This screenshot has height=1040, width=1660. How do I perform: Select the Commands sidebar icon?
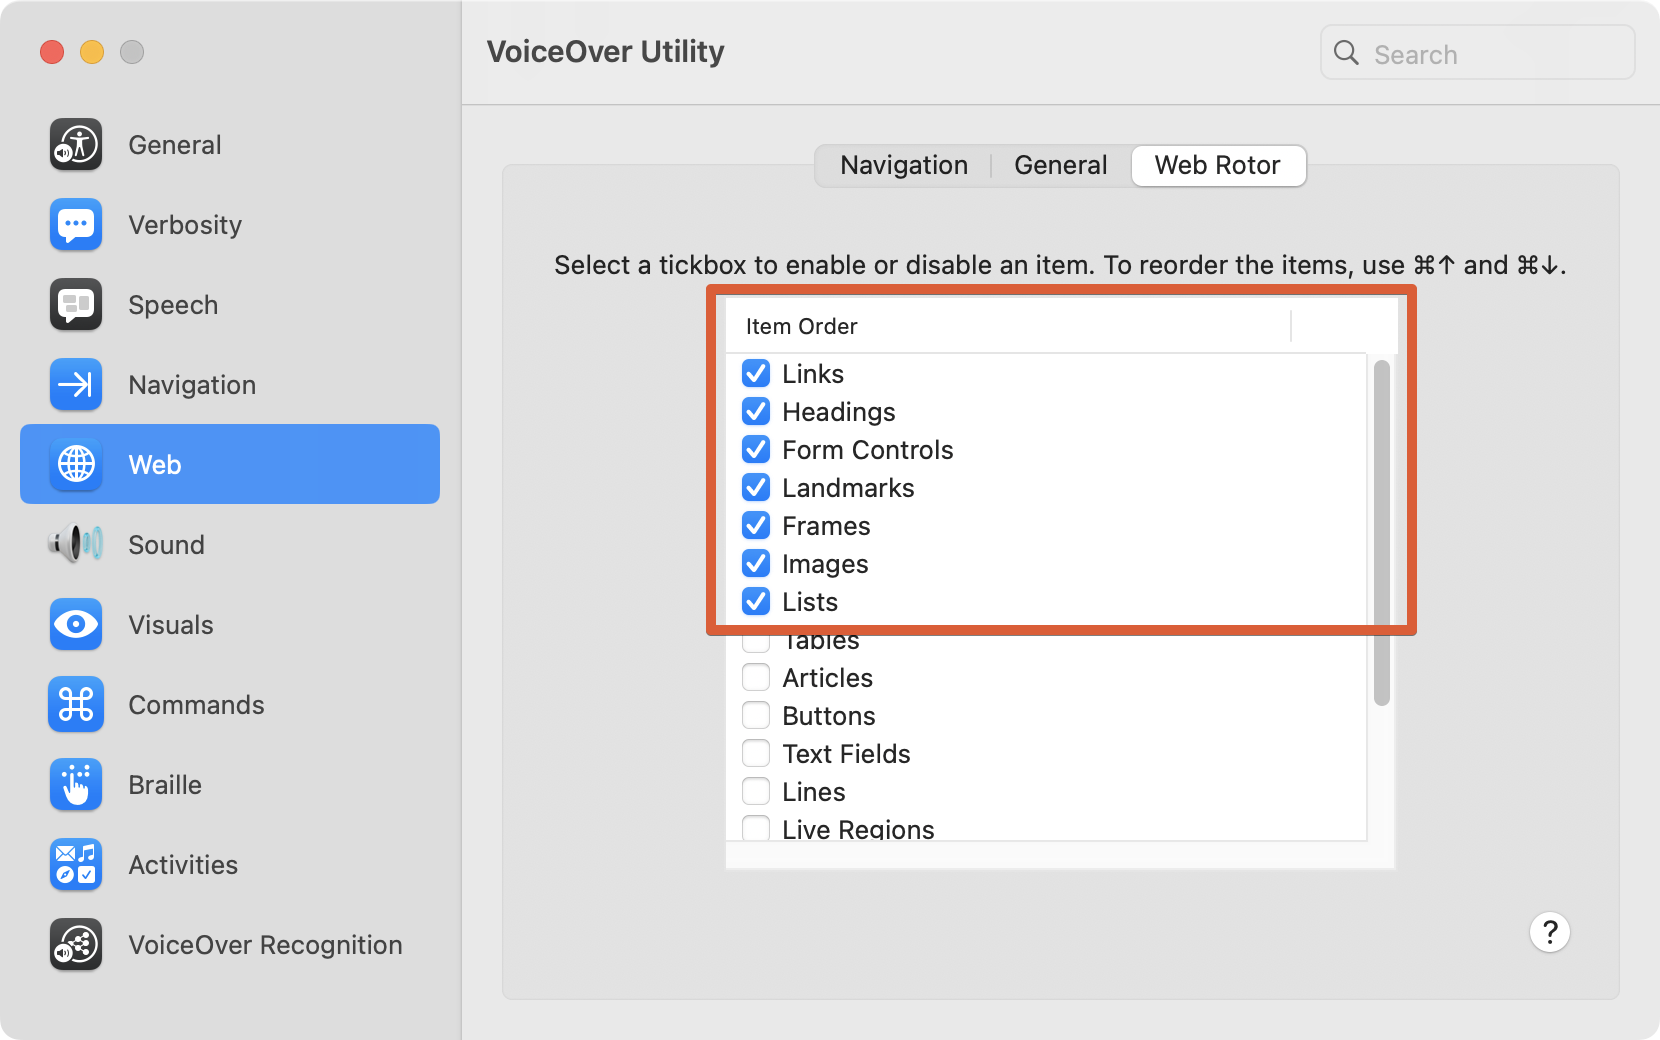click(x=75, y=705)
